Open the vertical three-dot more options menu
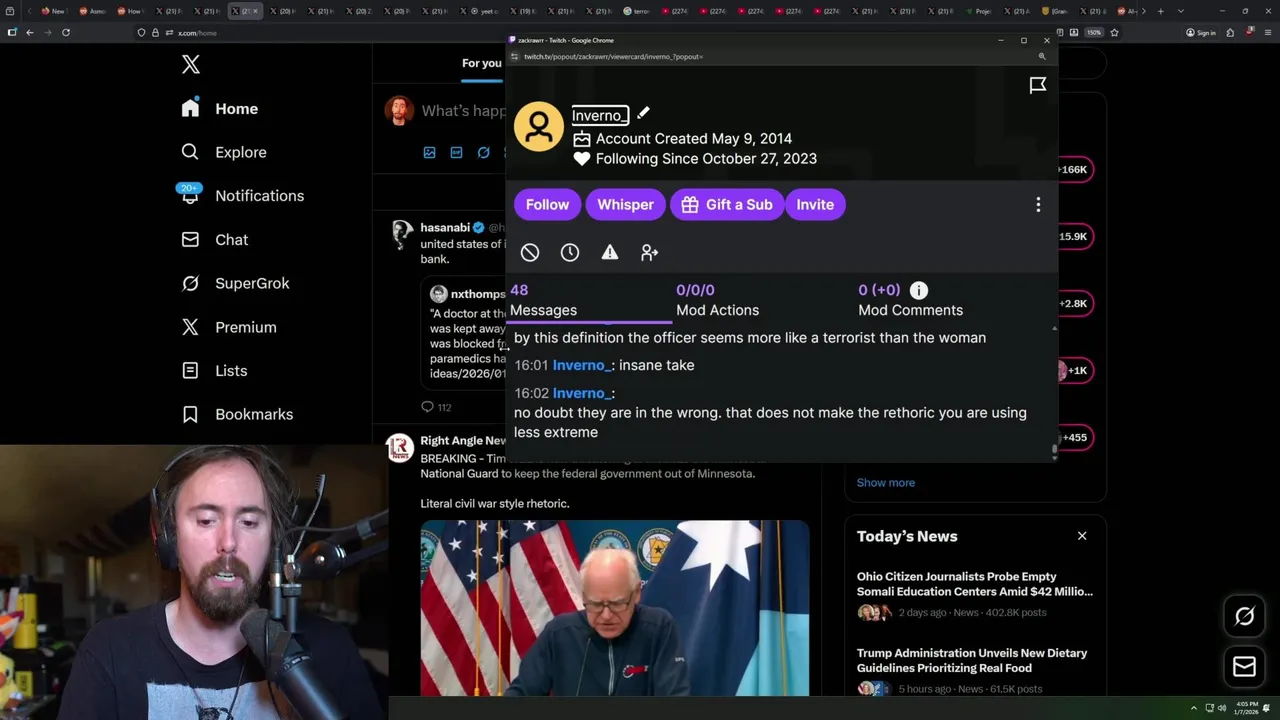 (1038, 204)
